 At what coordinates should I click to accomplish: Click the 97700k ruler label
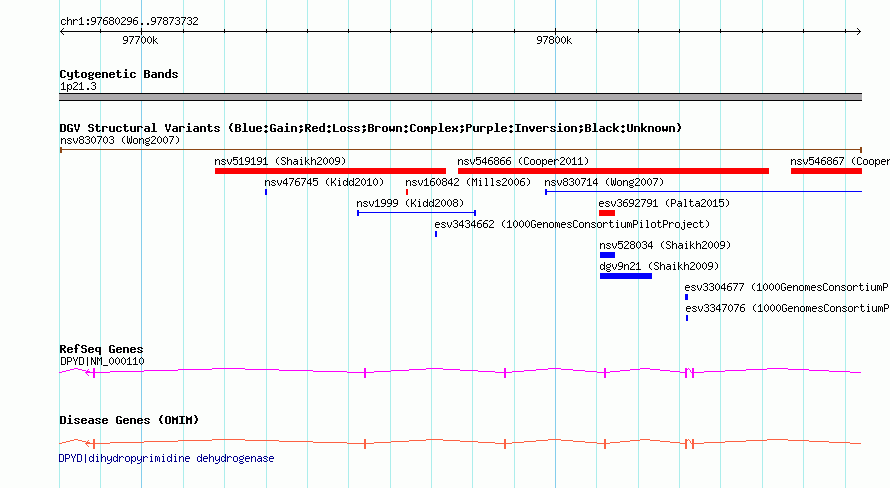pyautogui.click(x=140, y=40)
